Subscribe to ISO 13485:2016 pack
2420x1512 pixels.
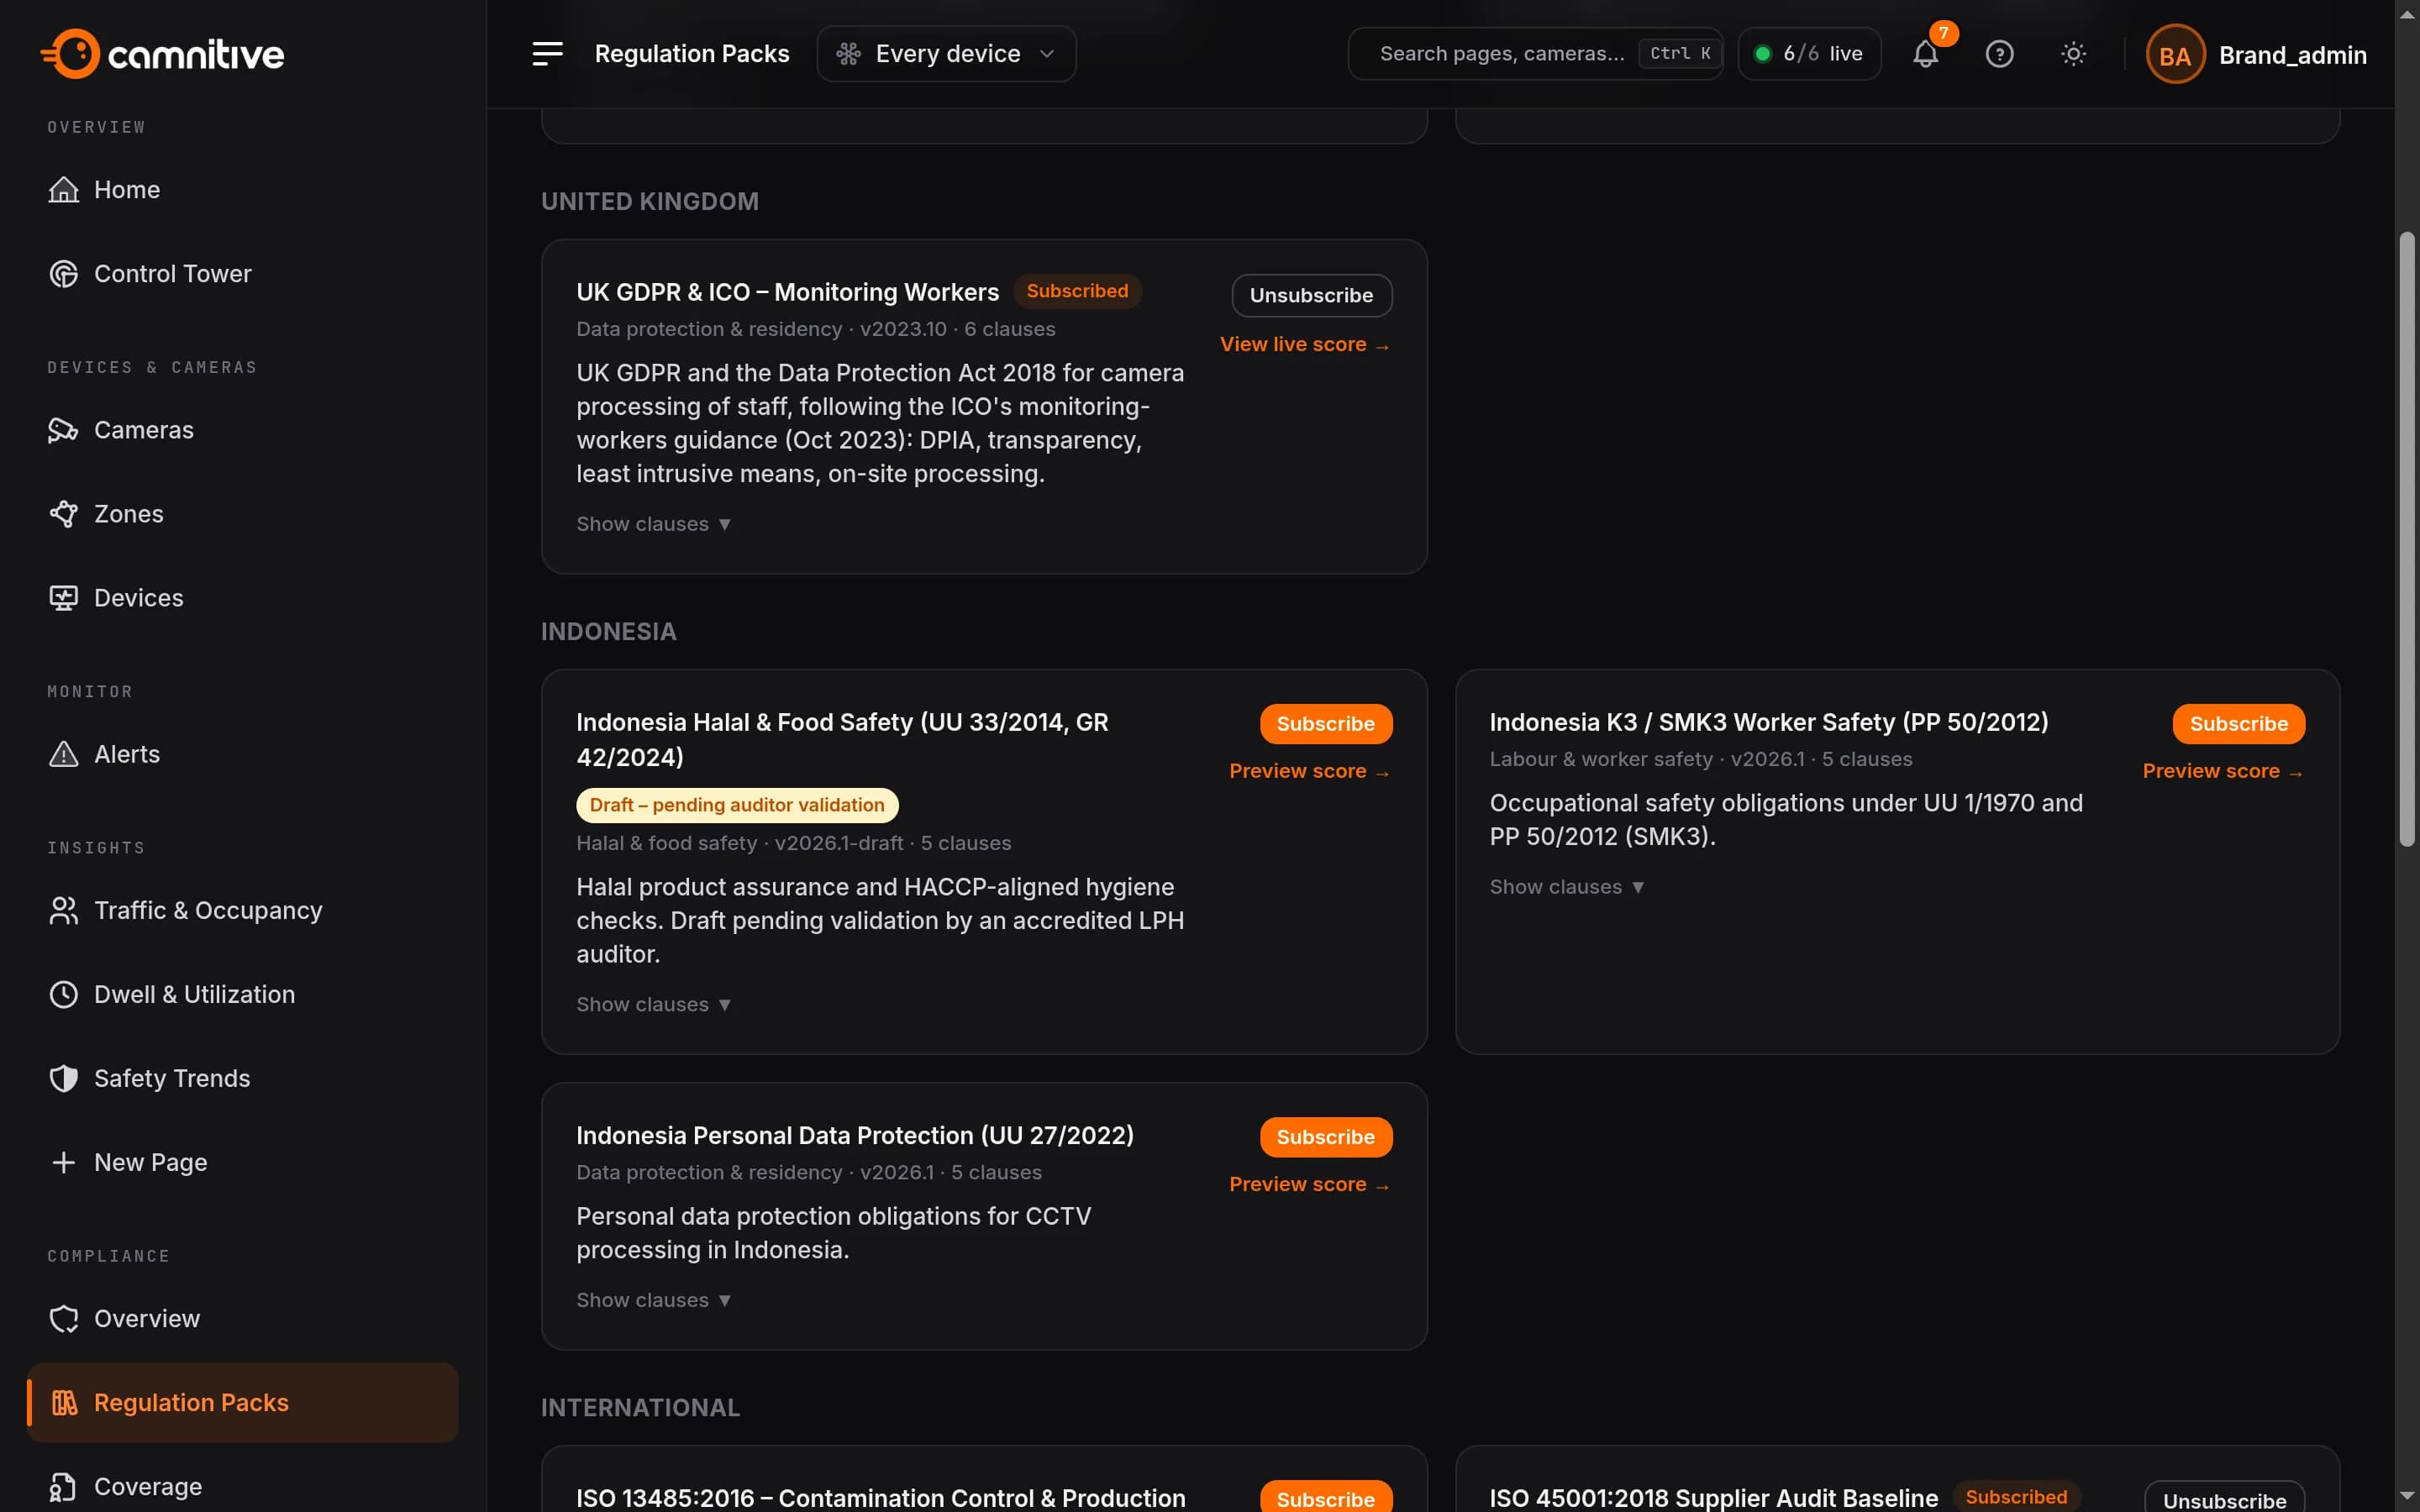(x=1325, y=1498)
